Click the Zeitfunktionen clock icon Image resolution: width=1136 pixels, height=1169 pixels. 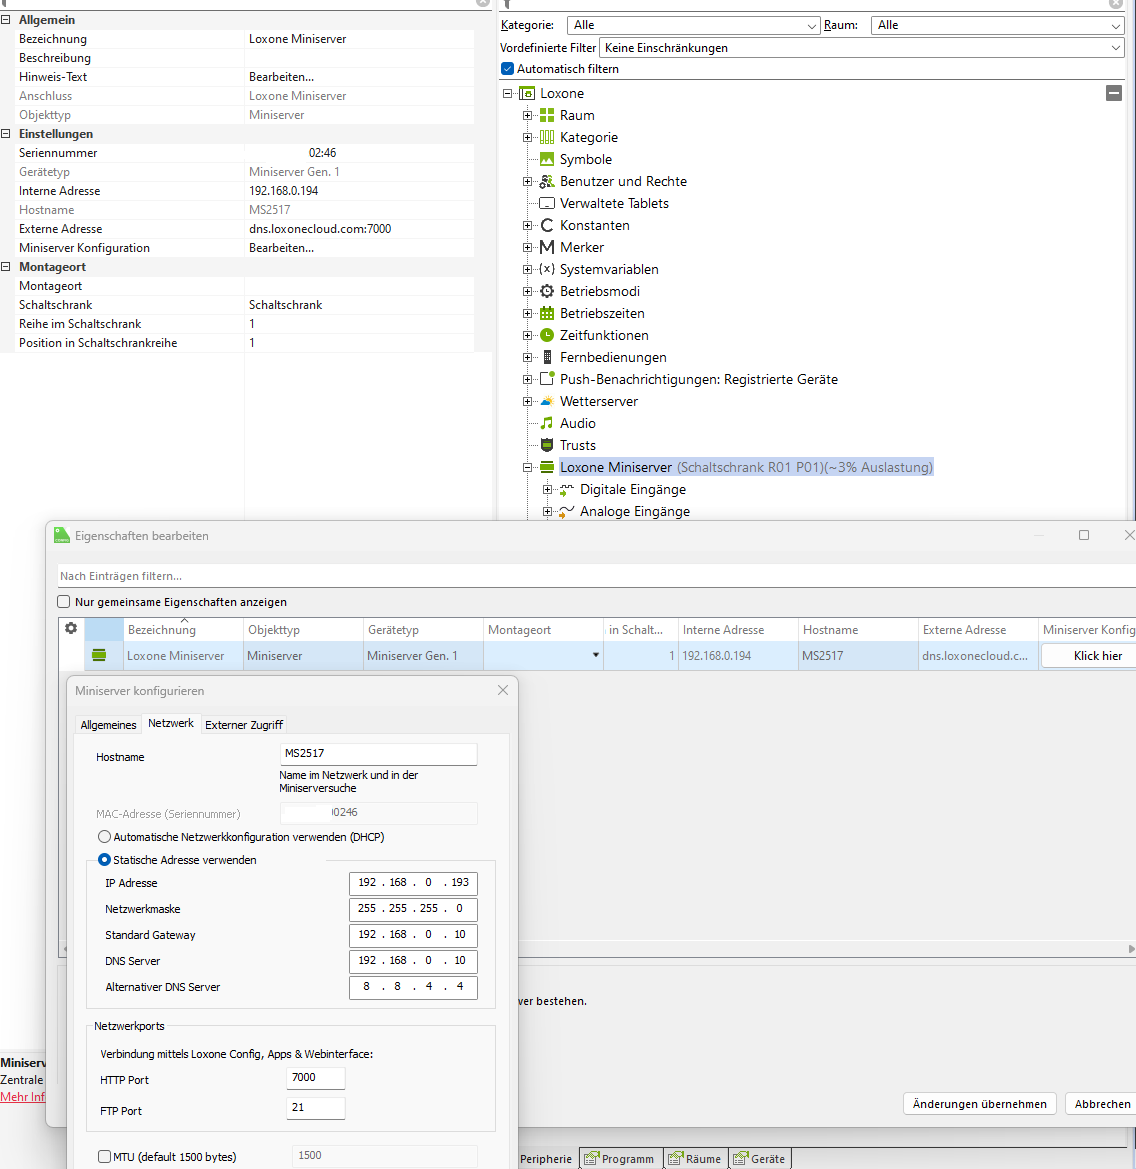point(547,335)
